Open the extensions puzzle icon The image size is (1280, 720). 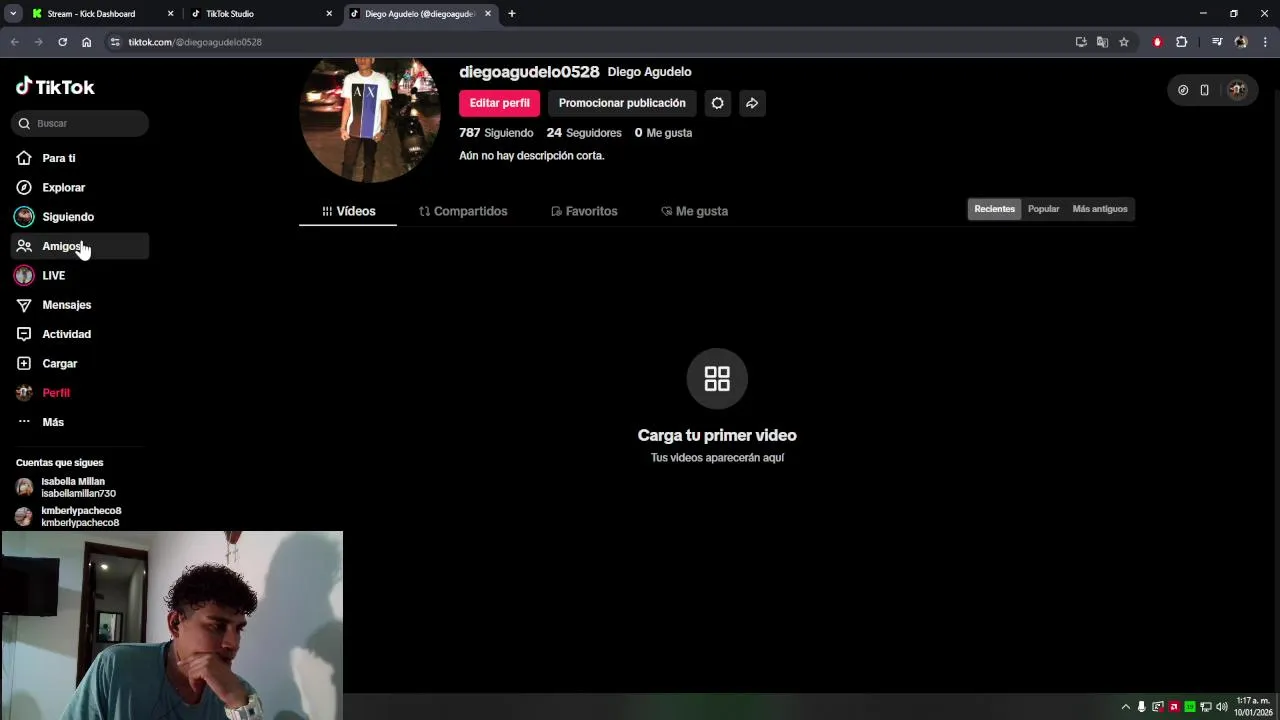(1182, 42)
